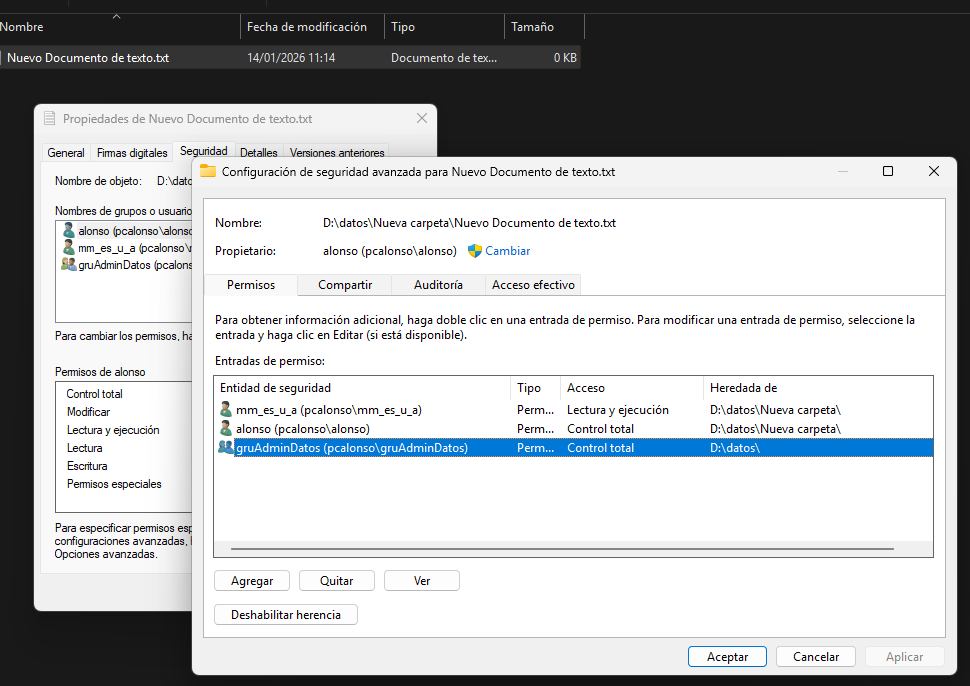
Task: Select gruAdminDatos group icon in Properties list
Action: [68, 265]
